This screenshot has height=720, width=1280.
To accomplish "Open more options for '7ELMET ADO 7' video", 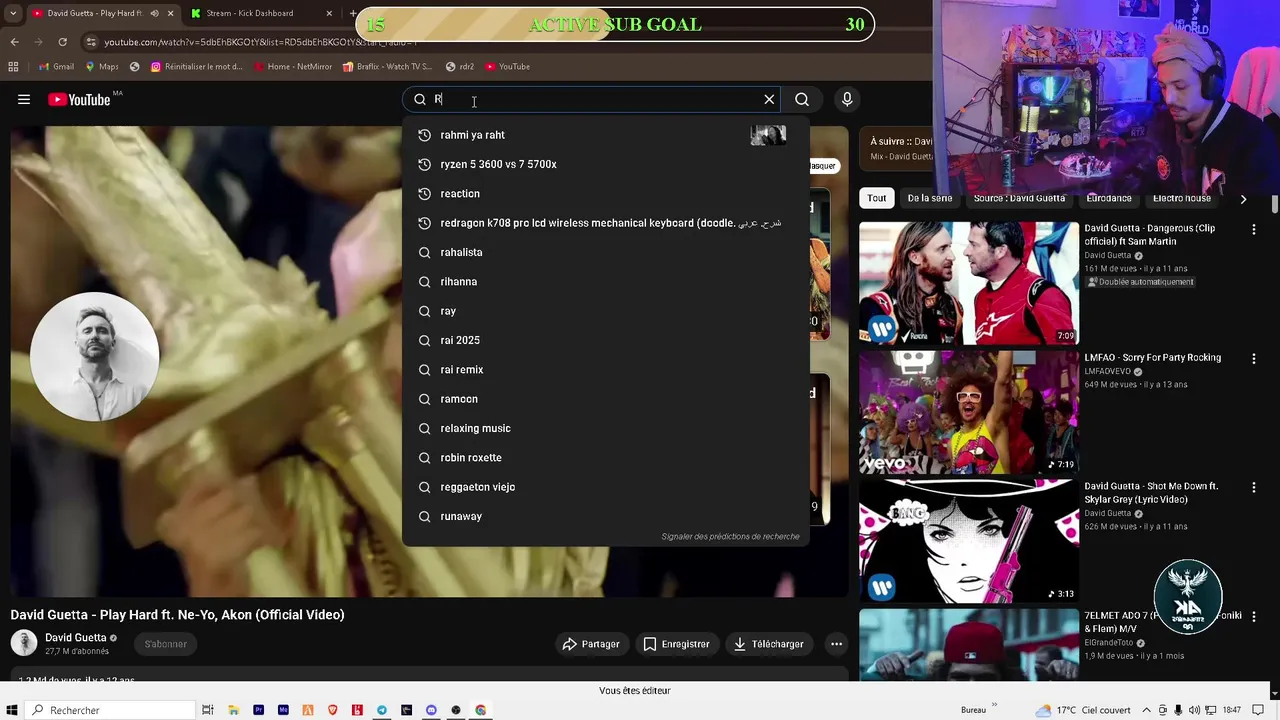I will pos(1253,617).
